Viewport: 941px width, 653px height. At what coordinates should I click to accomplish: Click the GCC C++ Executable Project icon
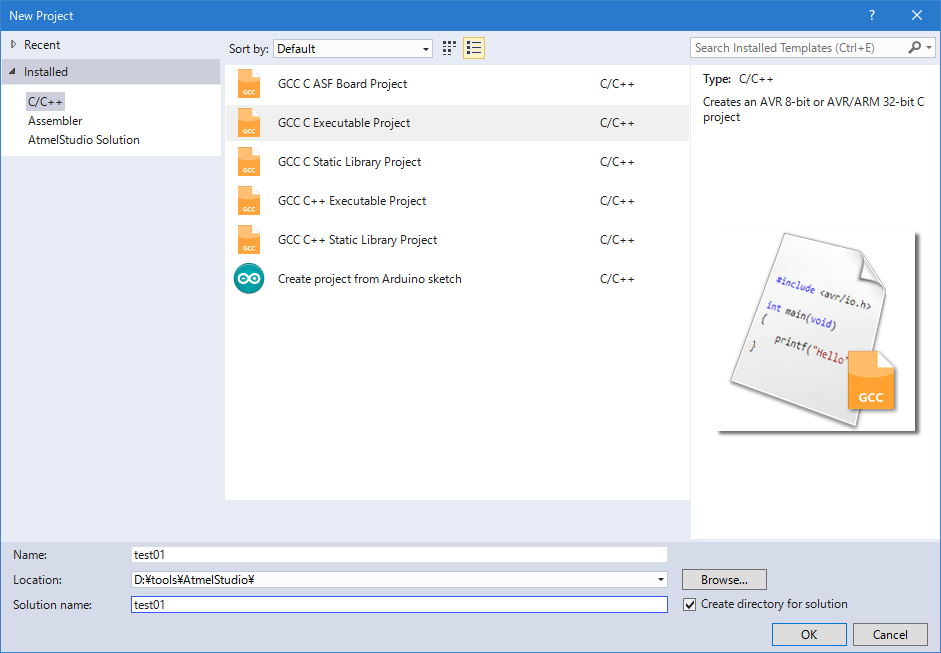(x=249, y=200)
